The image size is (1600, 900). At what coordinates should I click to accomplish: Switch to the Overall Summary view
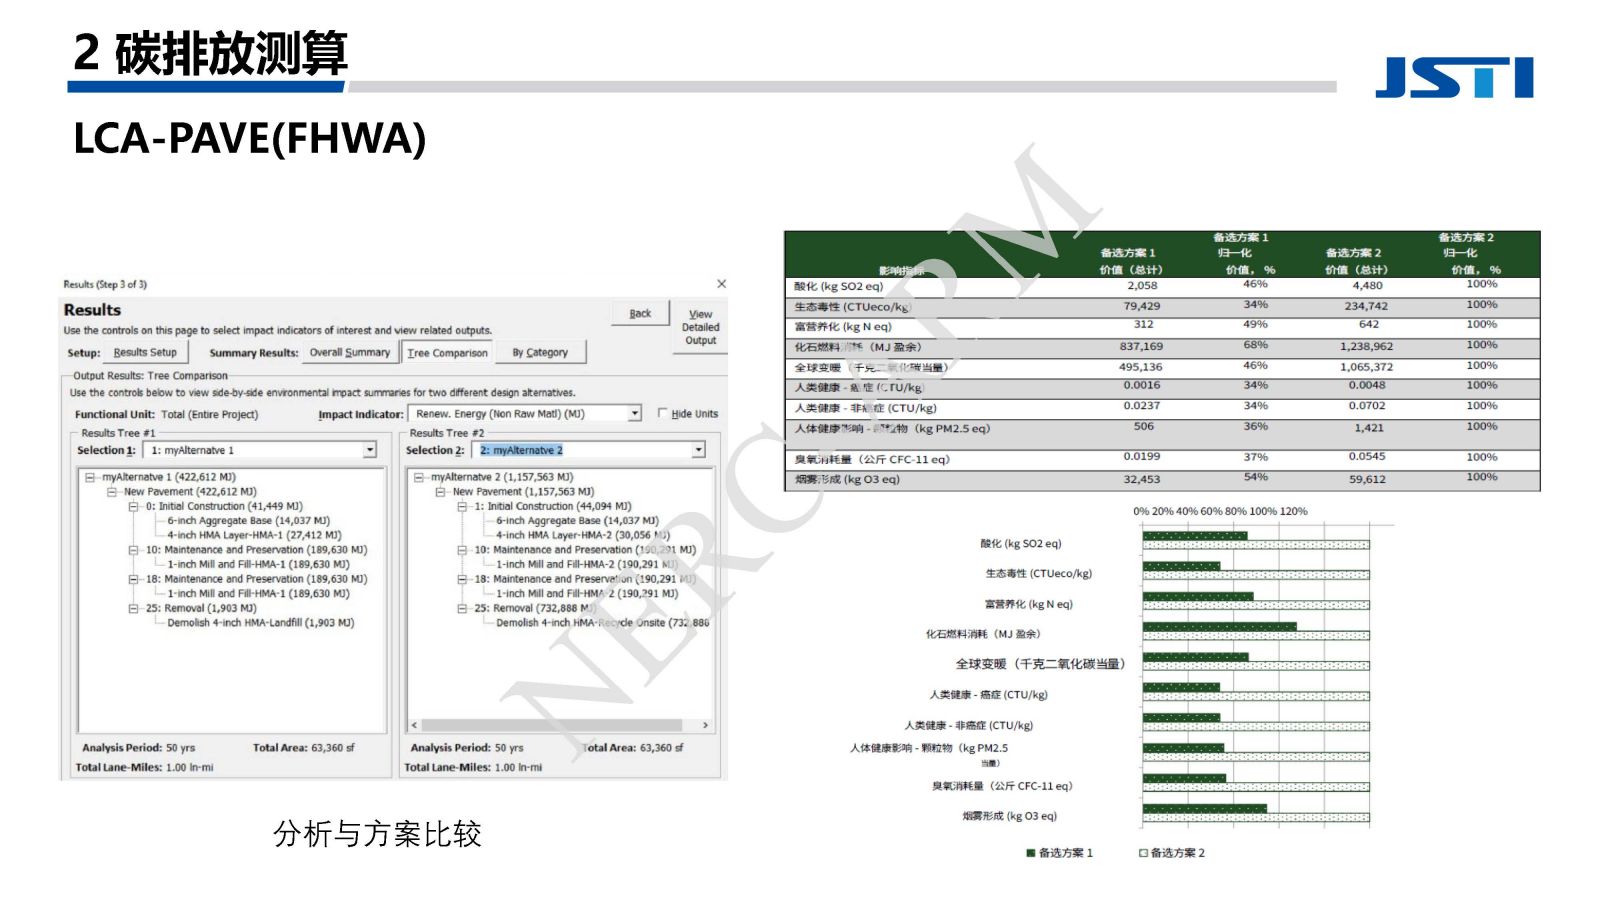349,352
